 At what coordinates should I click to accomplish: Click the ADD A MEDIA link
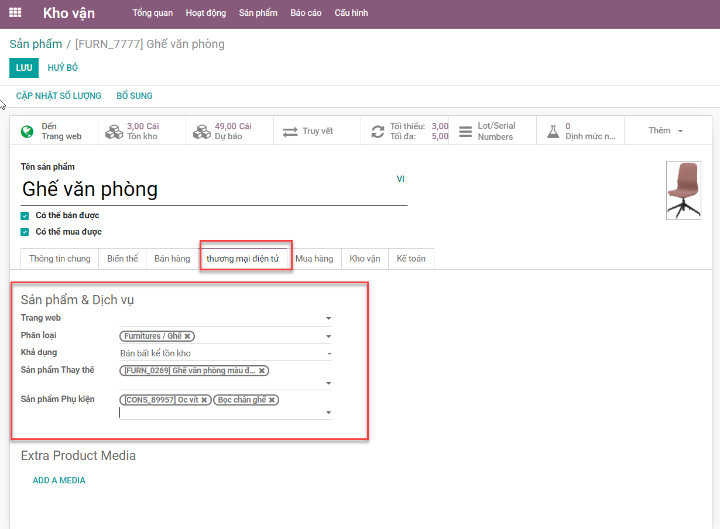[x=59, y=480]
